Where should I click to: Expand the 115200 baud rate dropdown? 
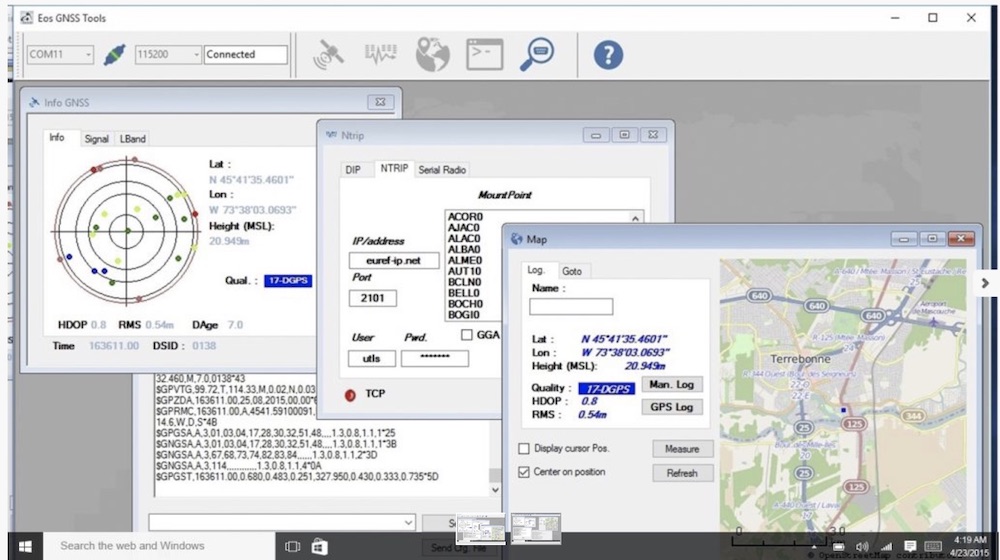pos(196,55)
